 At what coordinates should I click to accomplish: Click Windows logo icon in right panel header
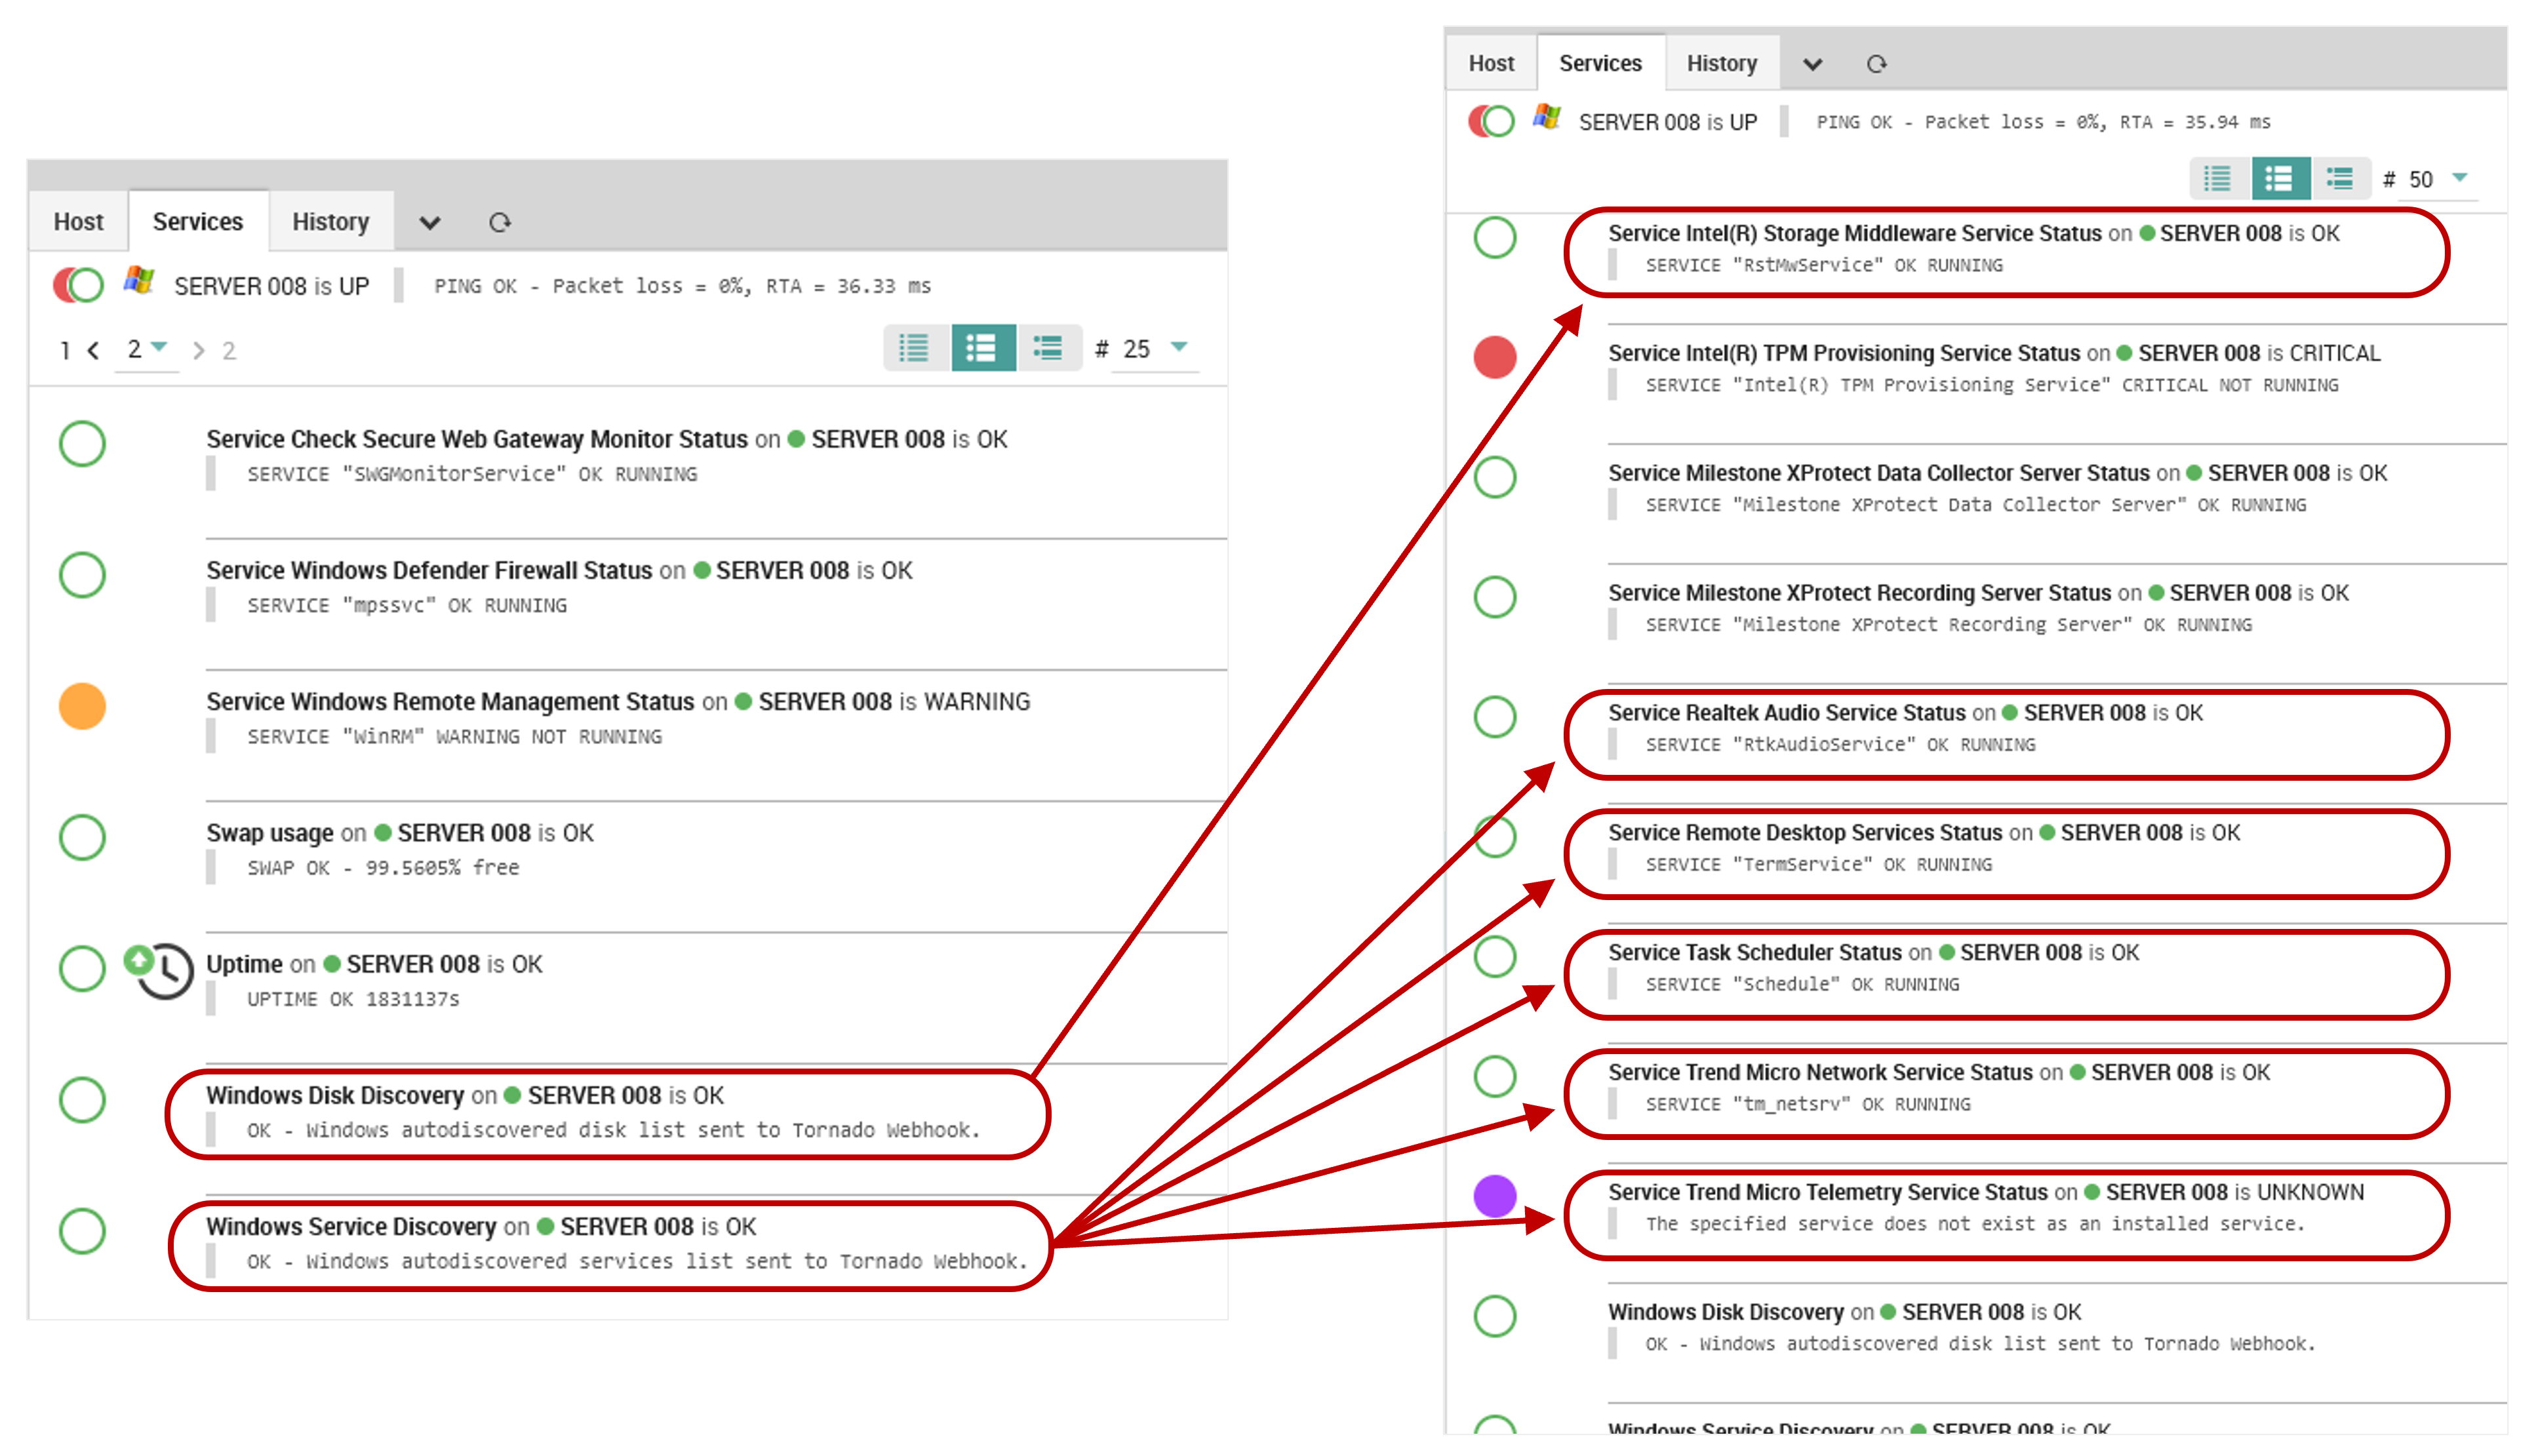tap(1547, 116)
